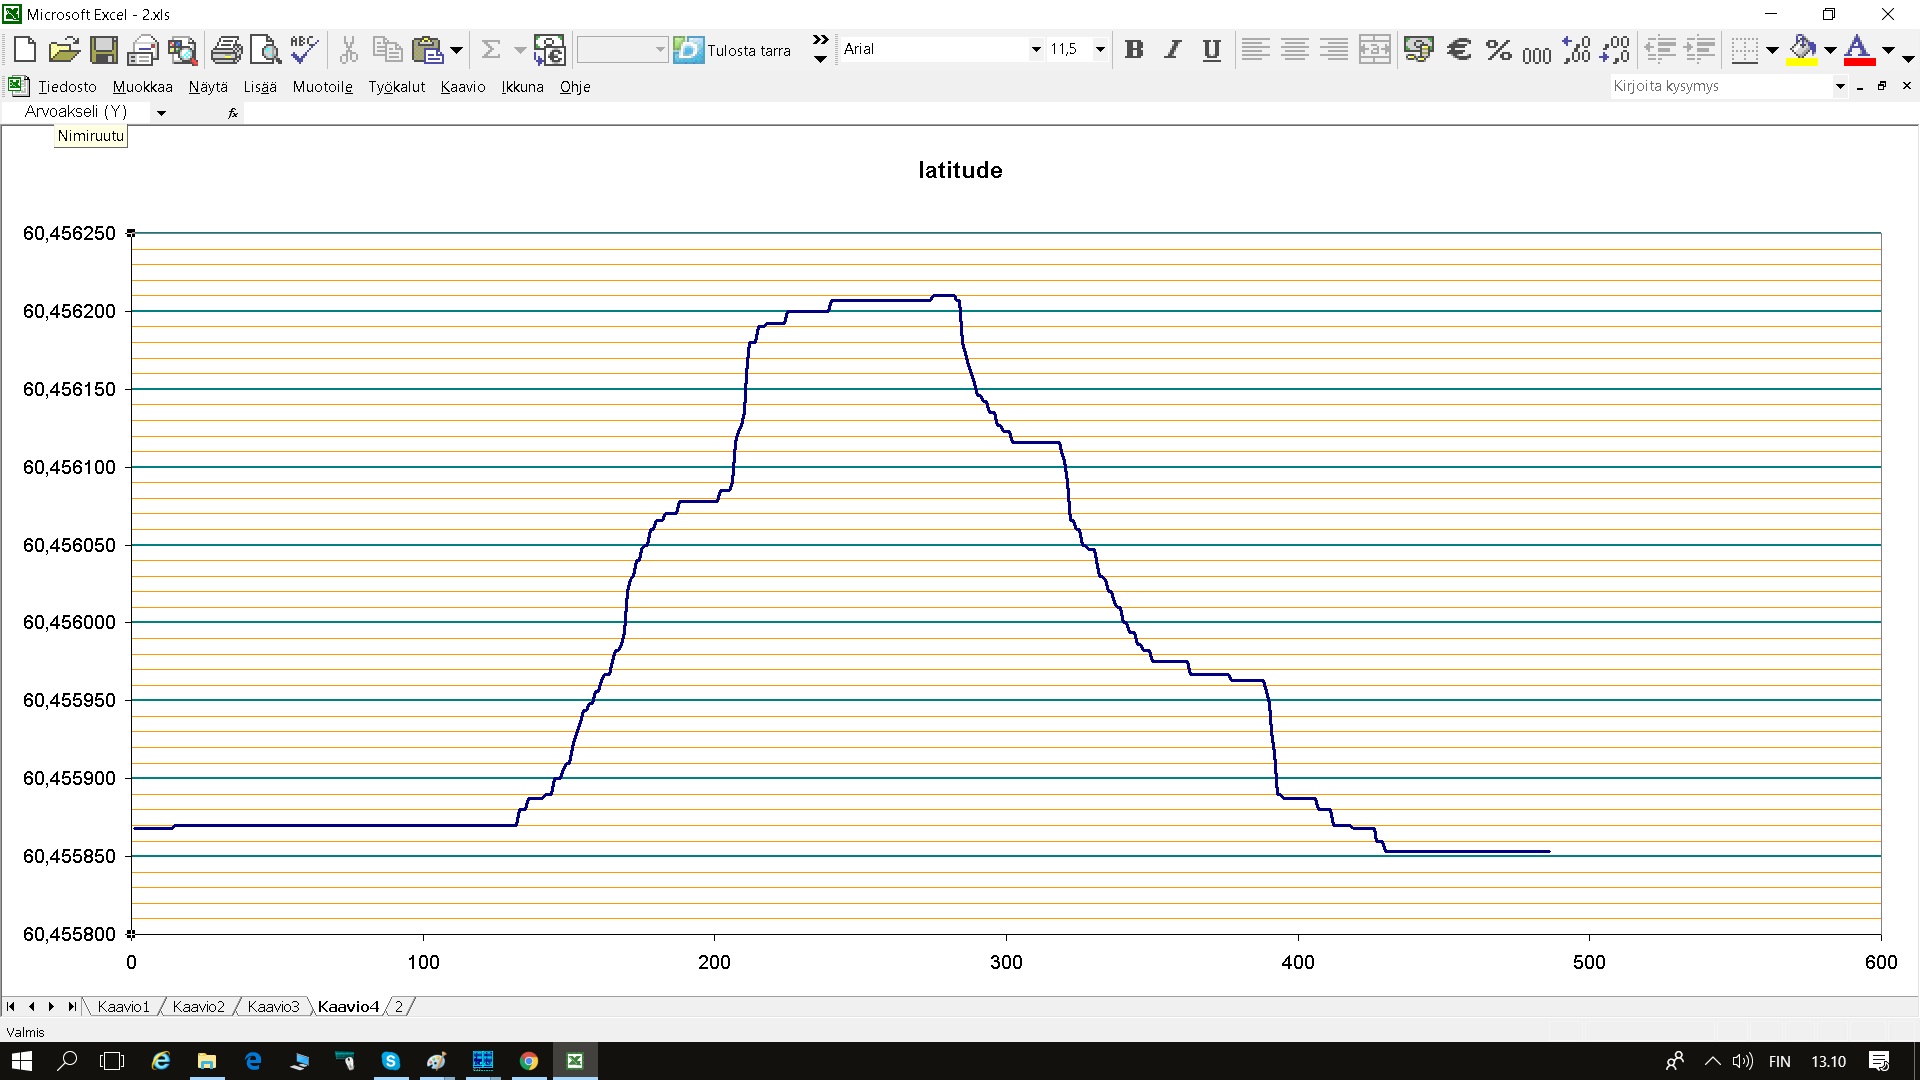Click the increase decimal icon
Screen dimensions: 1920x1080
point(1576,49)
